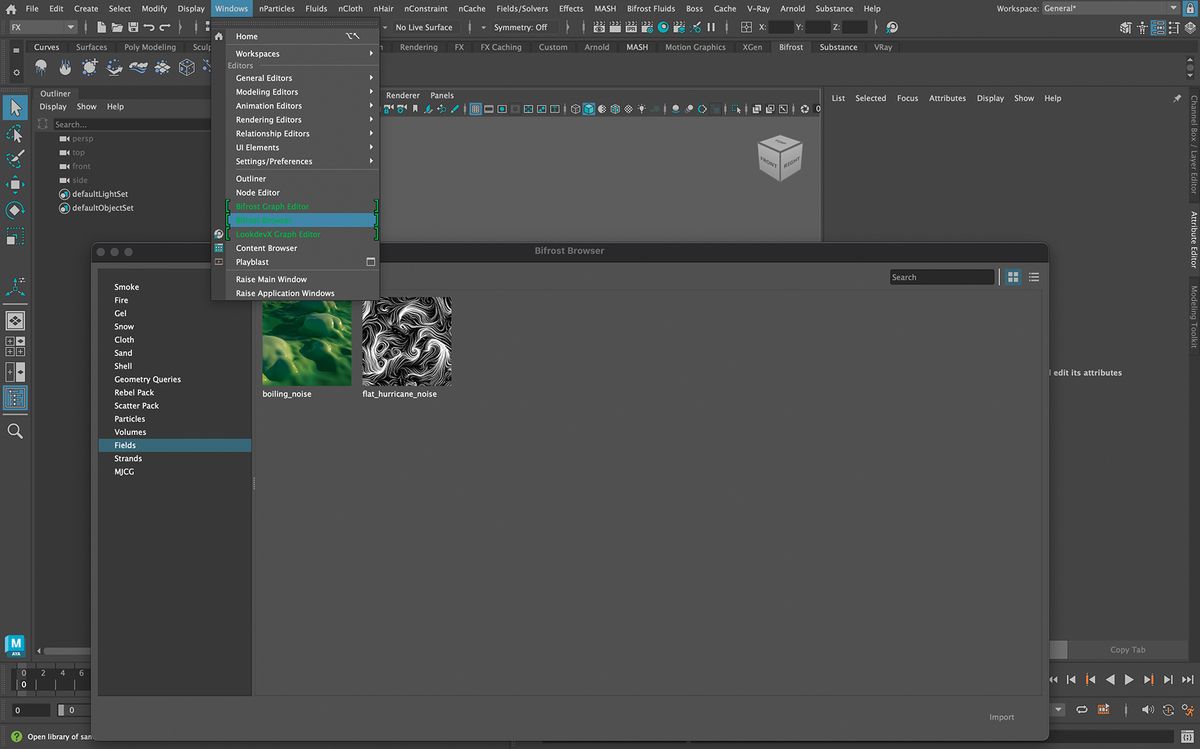Click the Play forwards button
1200x749 pixels.
click(1129, 680)
